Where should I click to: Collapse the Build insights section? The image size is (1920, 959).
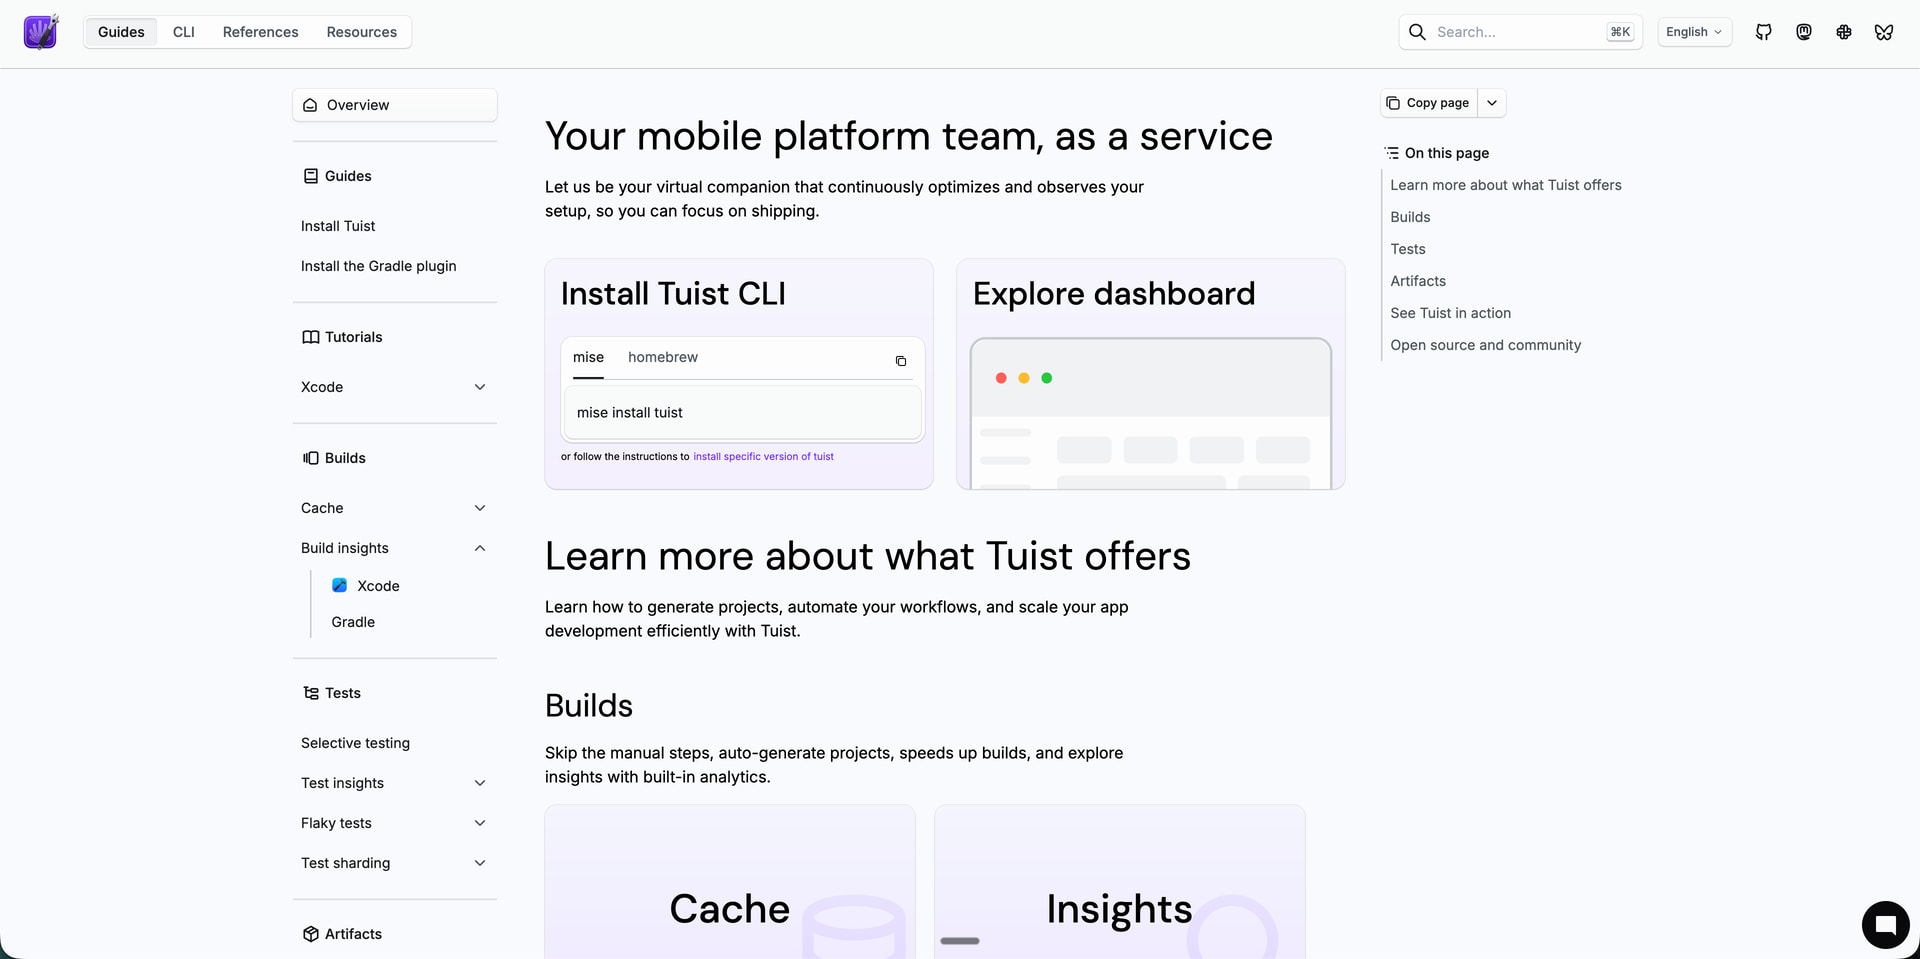(x=480, y=548)
